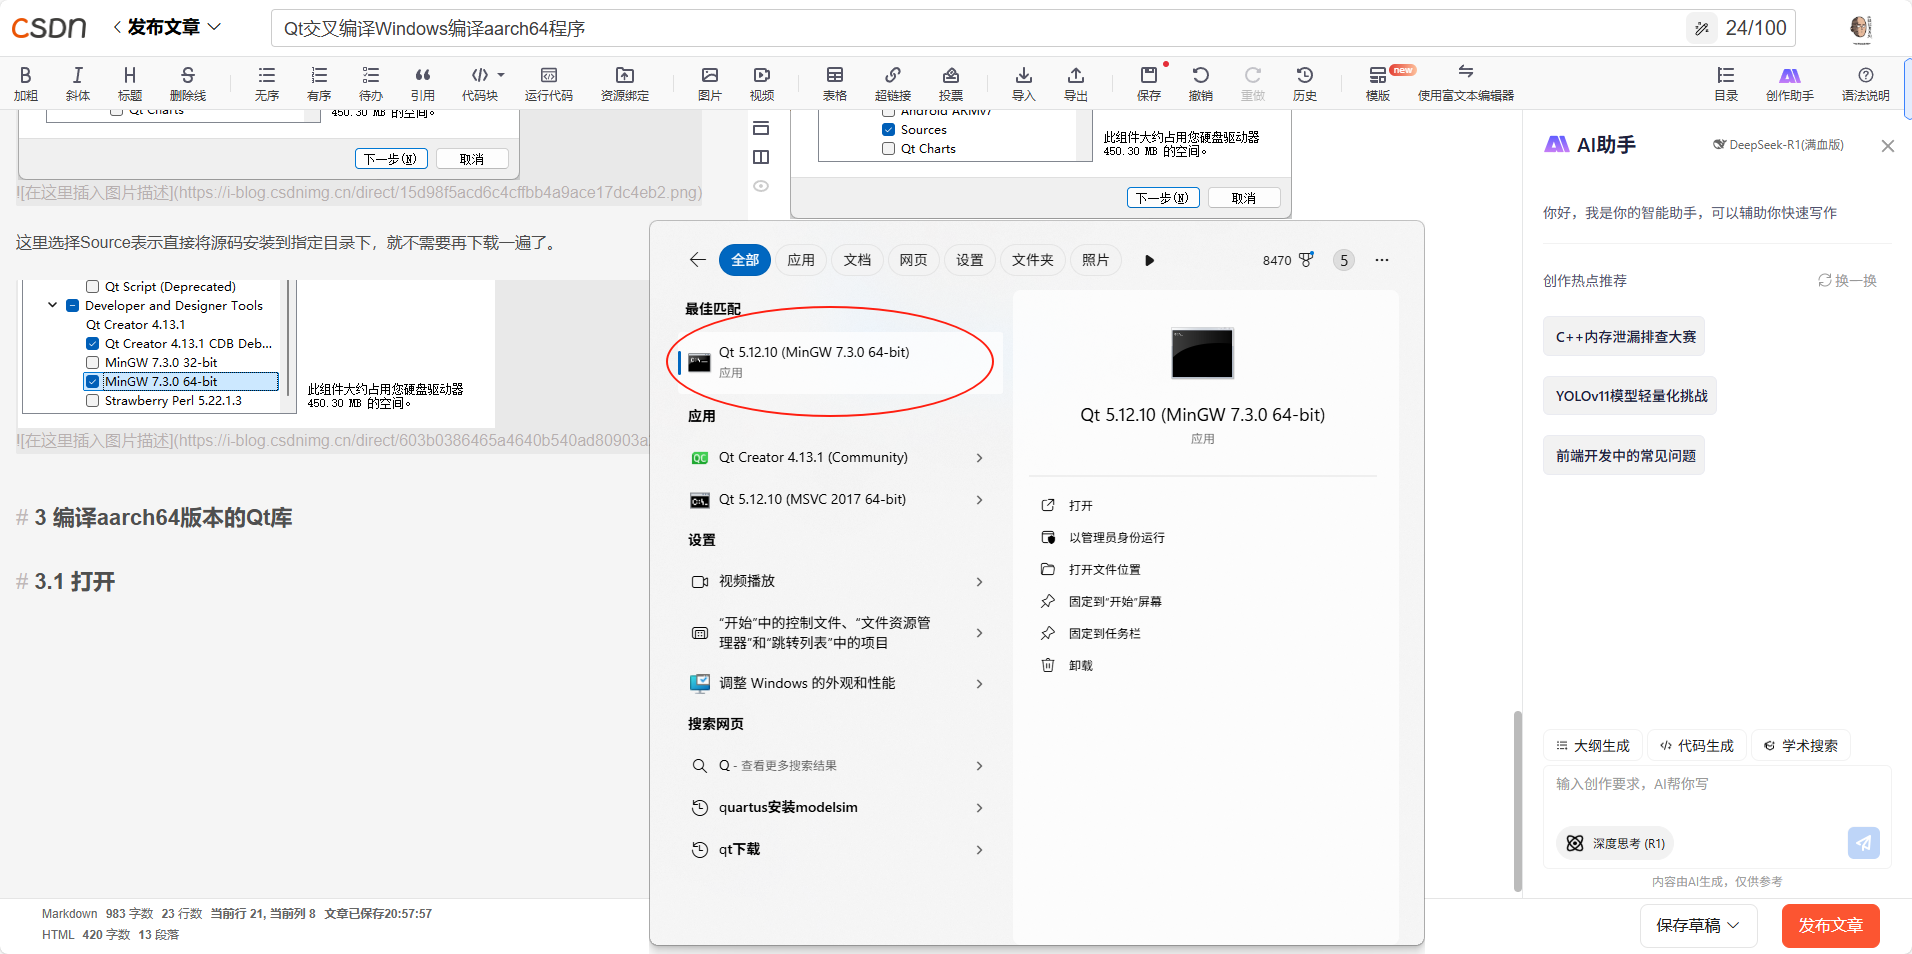Apply italic formatting in toolbar
The width and height of the screenshot is (1912, 954).
78,83
